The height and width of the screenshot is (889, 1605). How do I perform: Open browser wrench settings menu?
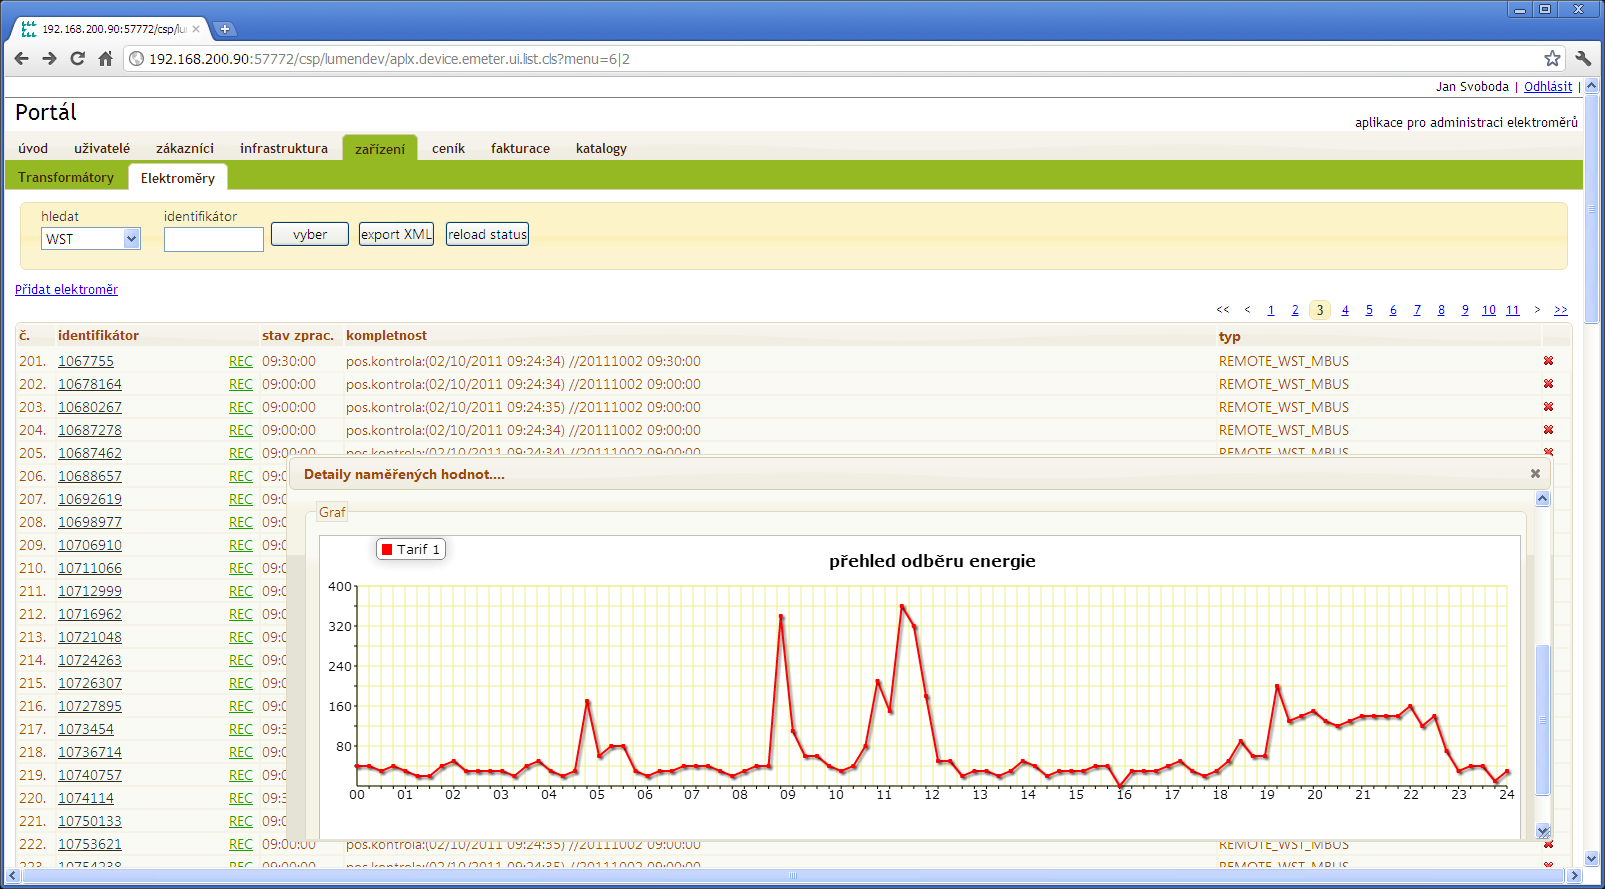1583,59
